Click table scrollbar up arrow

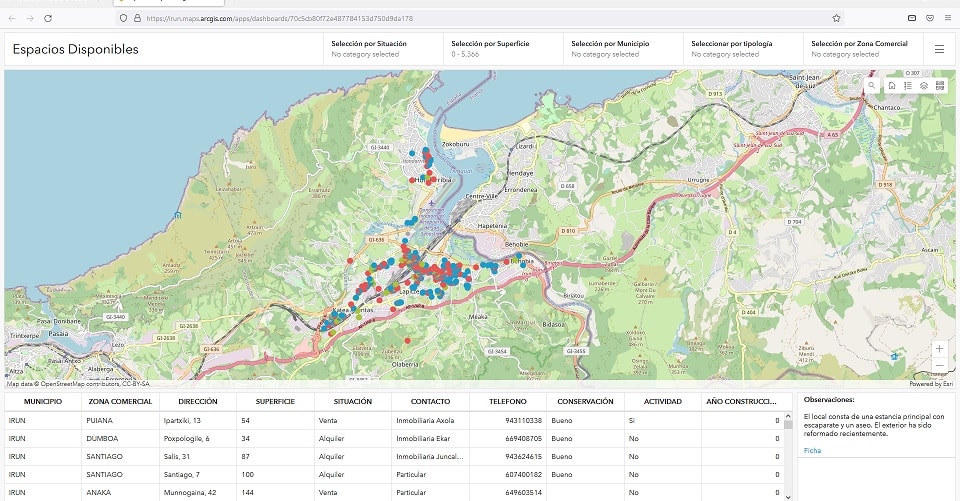788,416
